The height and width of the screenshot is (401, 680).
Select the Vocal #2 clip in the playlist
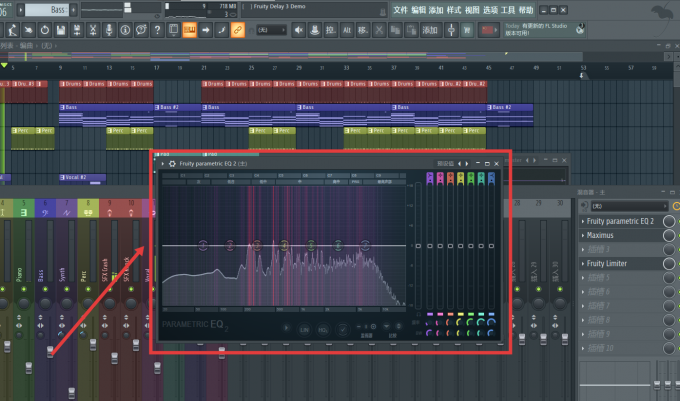[x=82, y=177]
